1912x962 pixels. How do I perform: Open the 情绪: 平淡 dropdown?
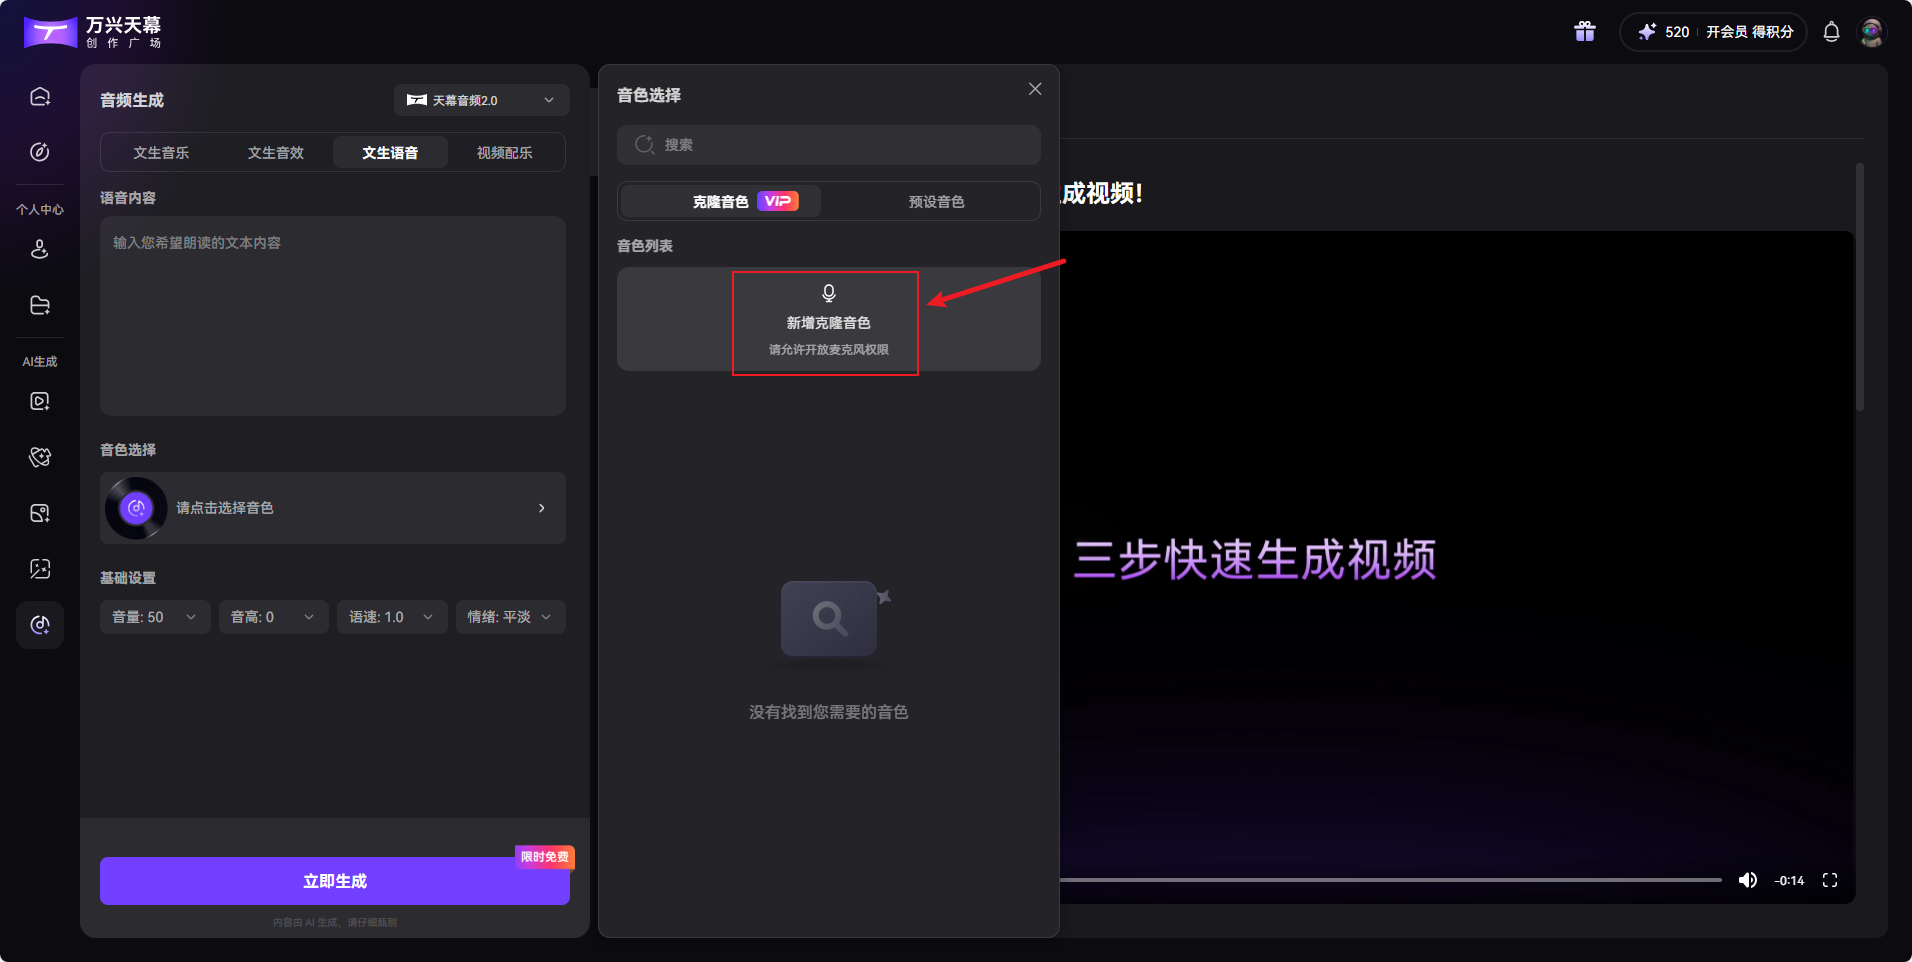510,617
